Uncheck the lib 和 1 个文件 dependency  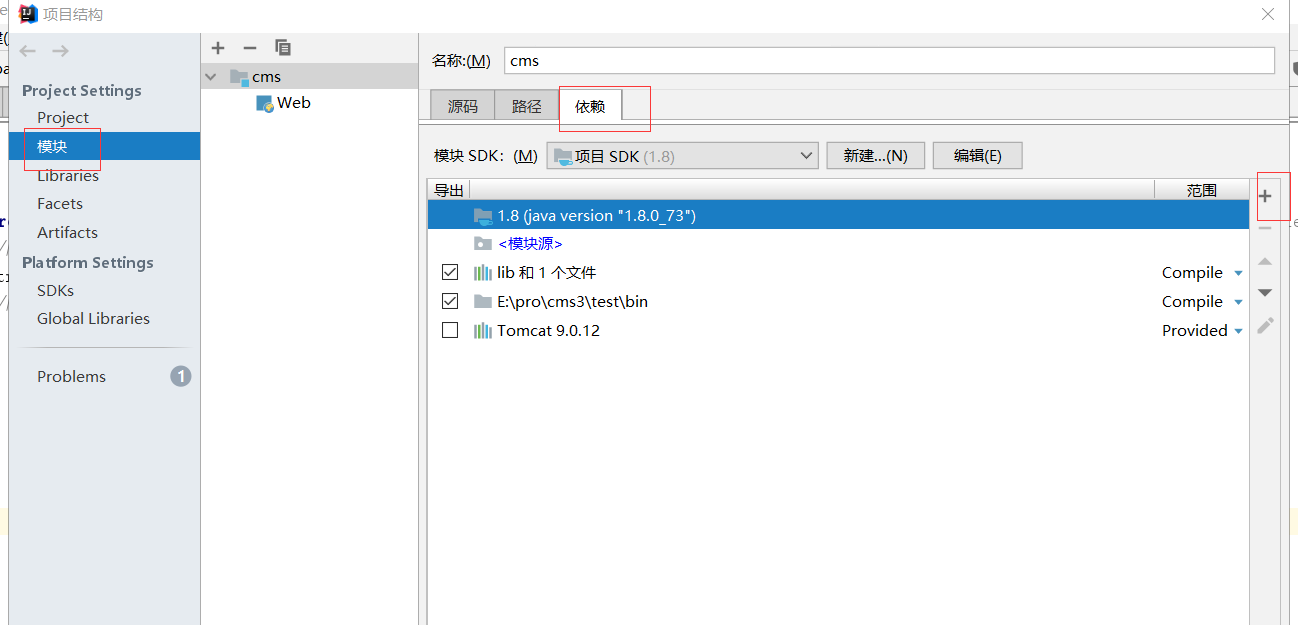(450, 271)
